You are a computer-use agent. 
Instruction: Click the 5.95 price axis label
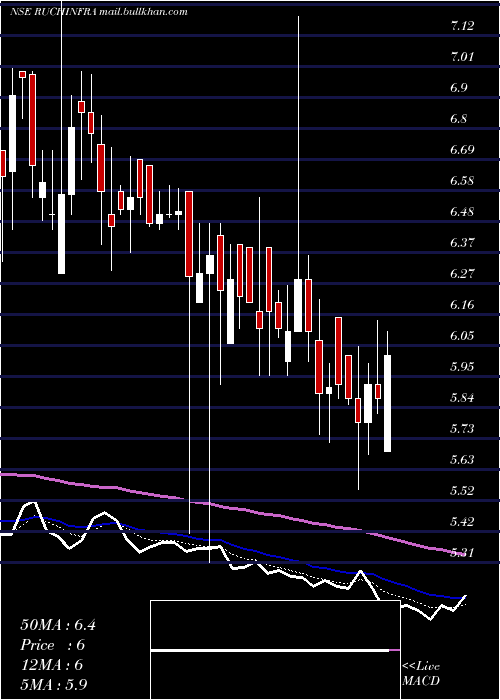462,367
